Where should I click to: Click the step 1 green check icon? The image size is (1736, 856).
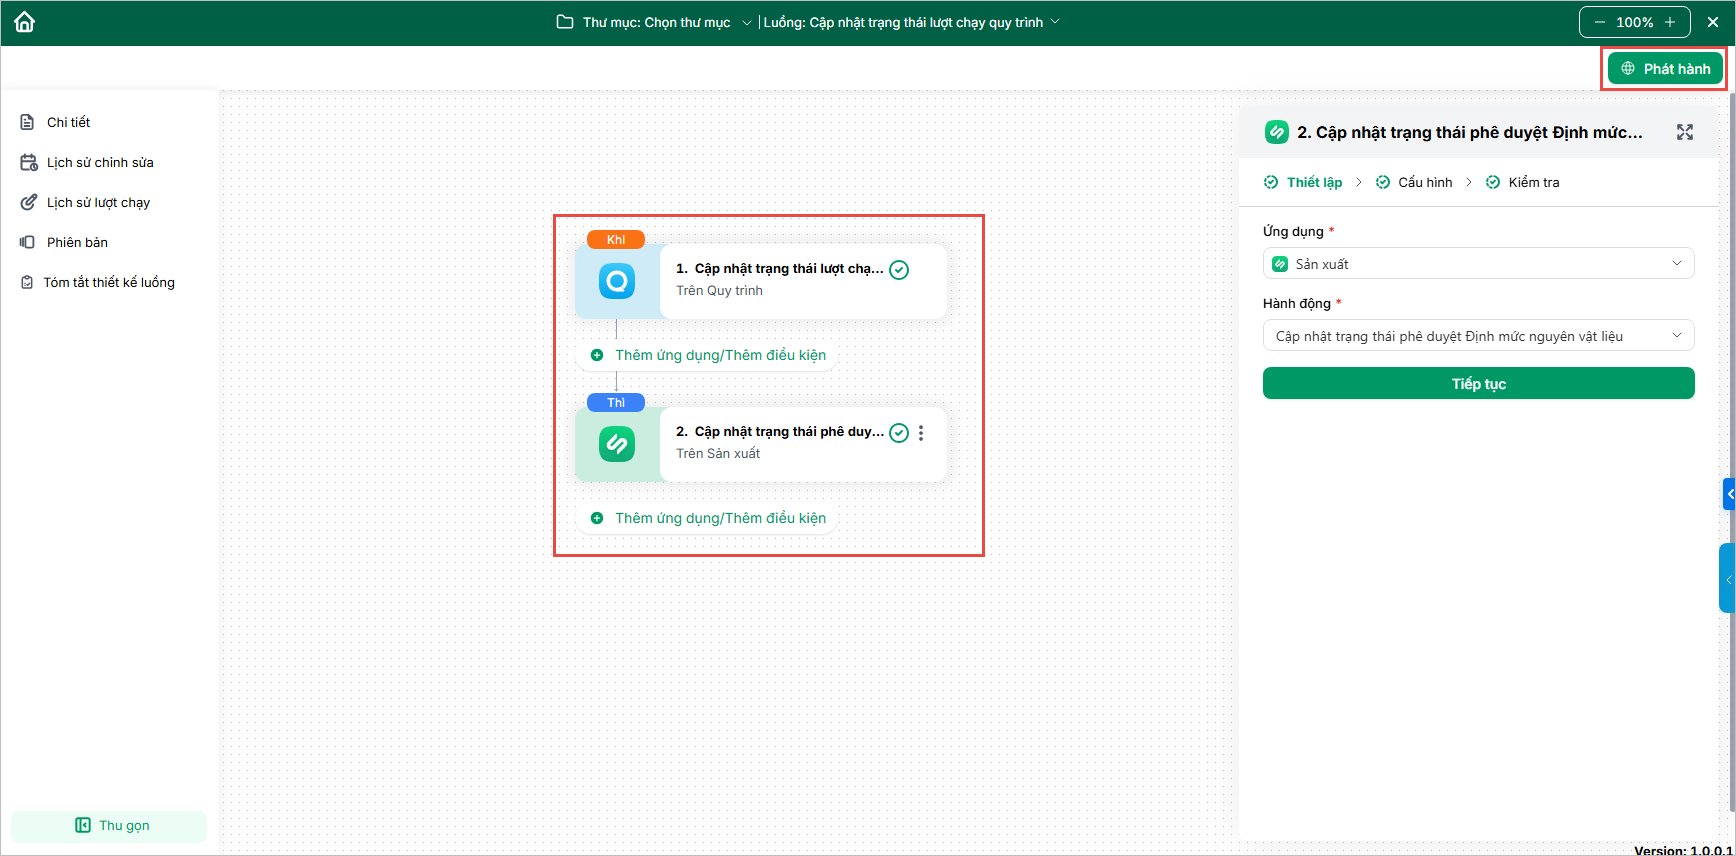(899, 270)
